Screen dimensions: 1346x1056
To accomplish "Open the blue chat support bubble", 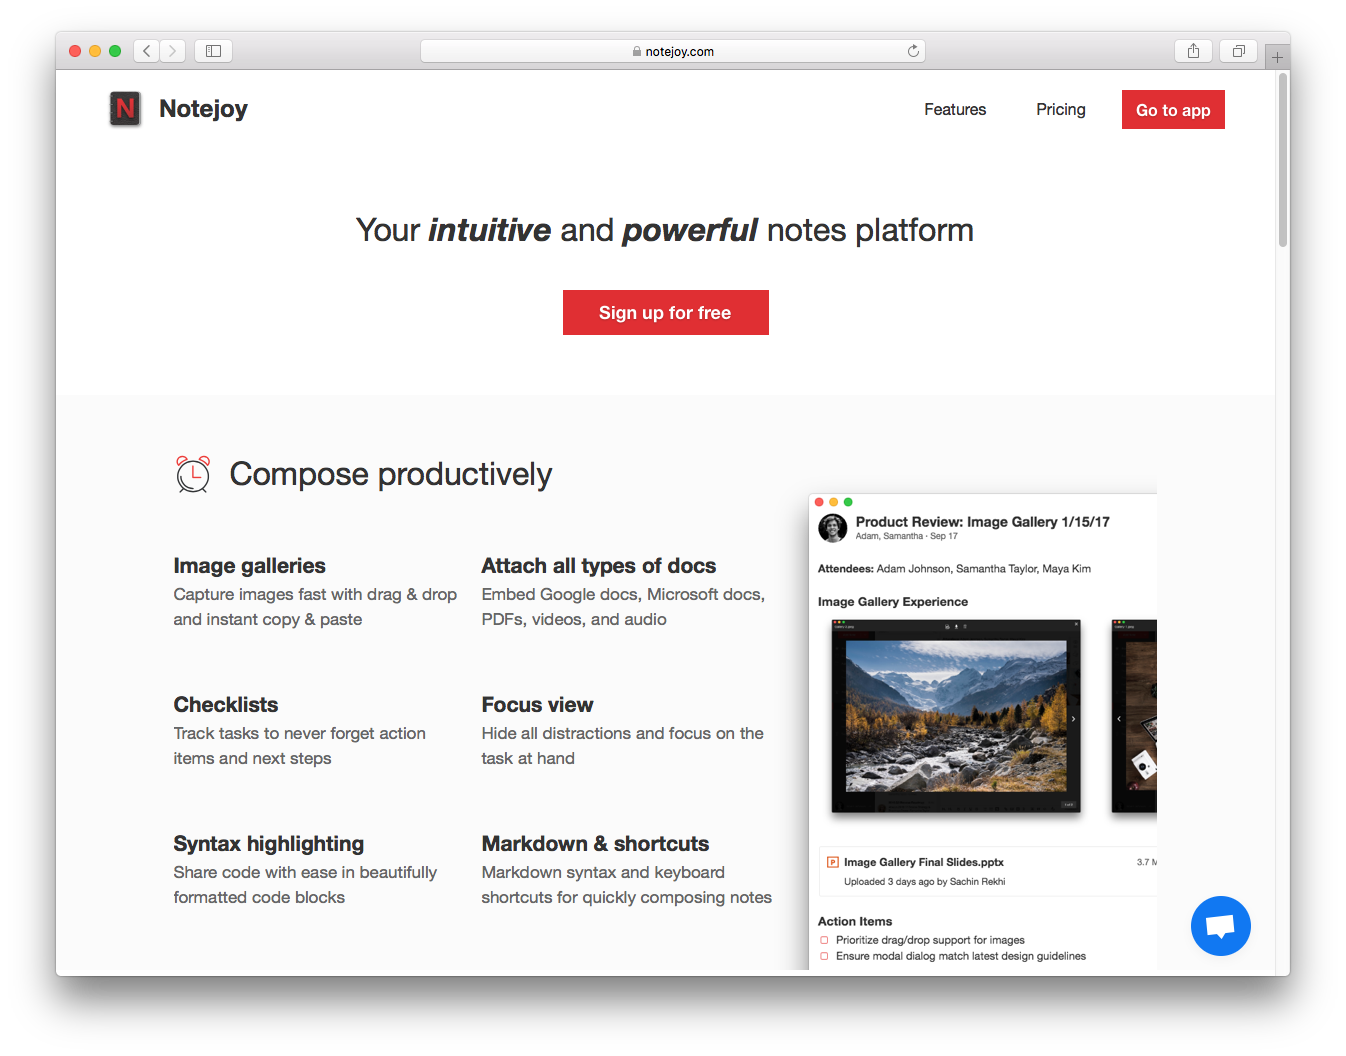I will [1220, 926].
